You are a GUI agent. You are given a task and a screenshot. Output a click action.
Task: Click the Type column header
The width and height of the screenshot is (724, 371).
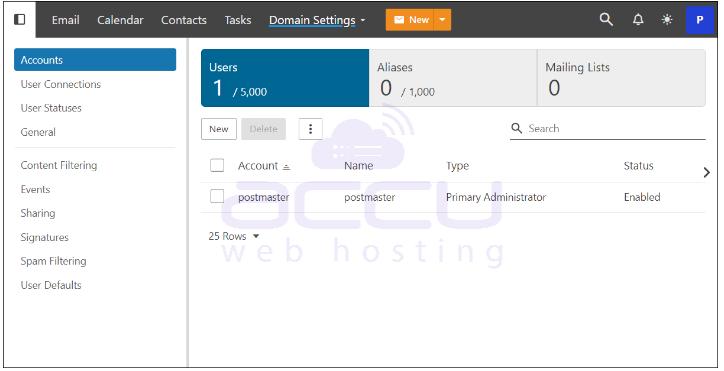point(458,166)
